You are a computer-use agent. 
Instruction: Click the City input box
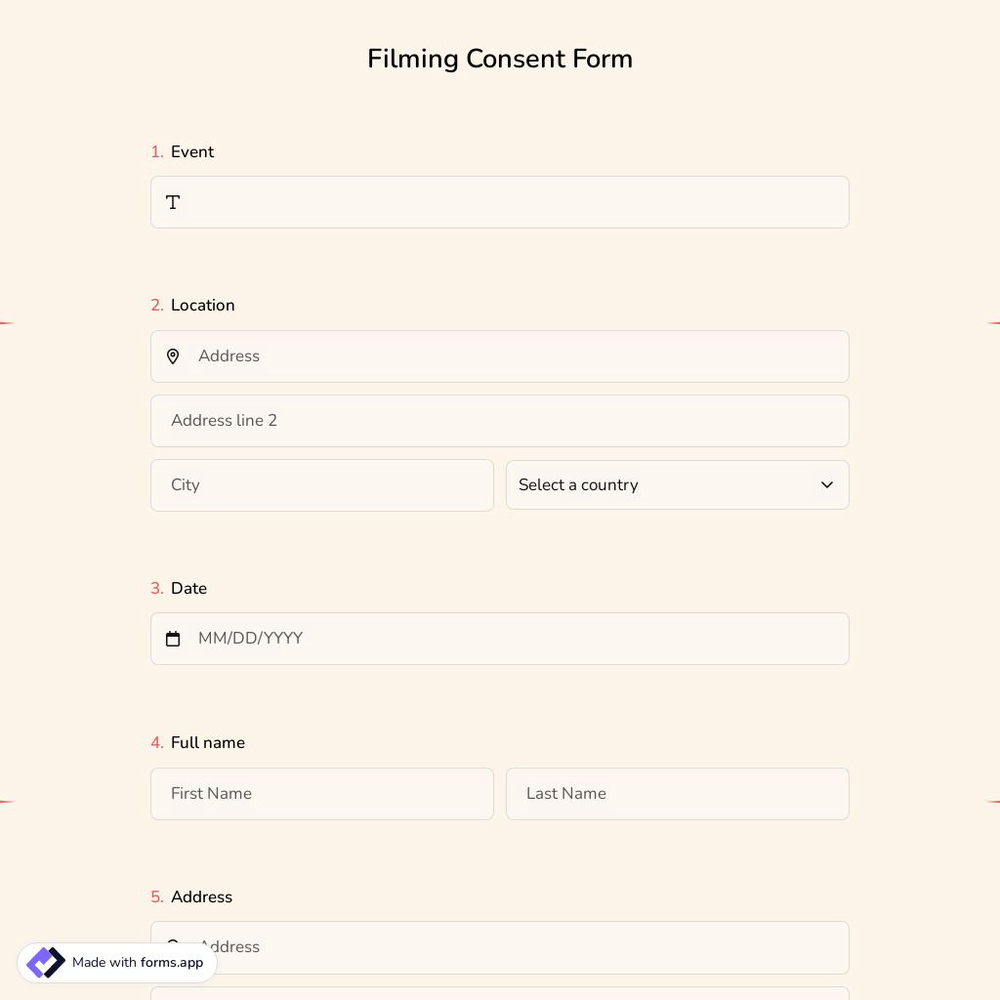pos(322,485)
